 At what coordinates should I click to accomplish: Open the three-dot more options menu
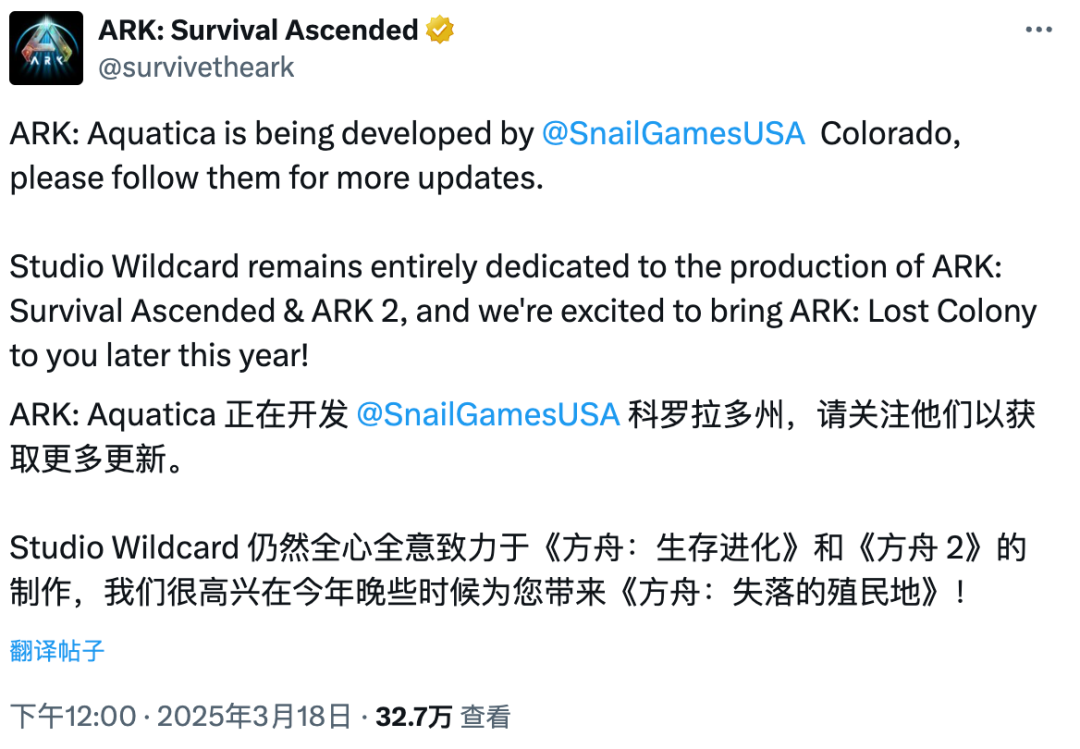click(1039, 30)
